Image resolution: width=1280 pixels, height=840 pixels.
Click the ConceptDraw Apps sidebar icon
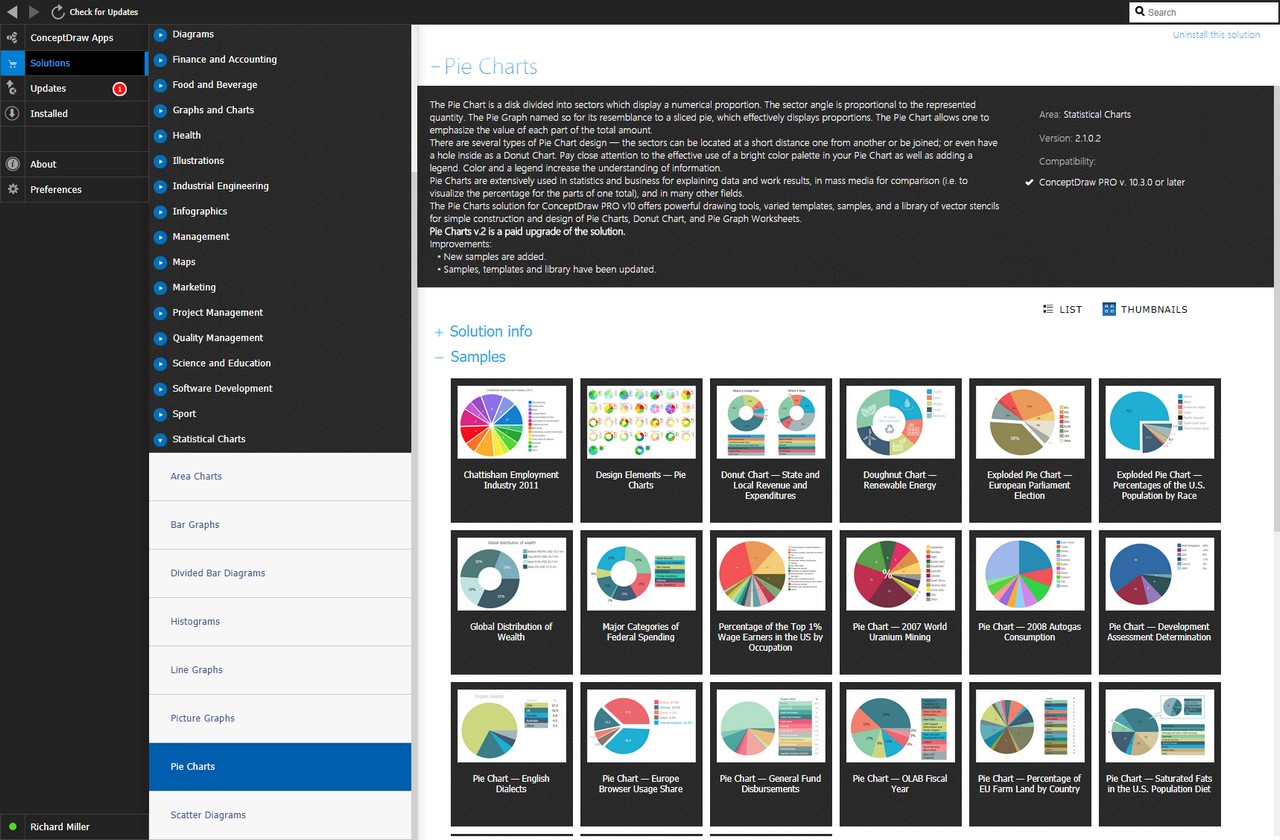(12, 38)
